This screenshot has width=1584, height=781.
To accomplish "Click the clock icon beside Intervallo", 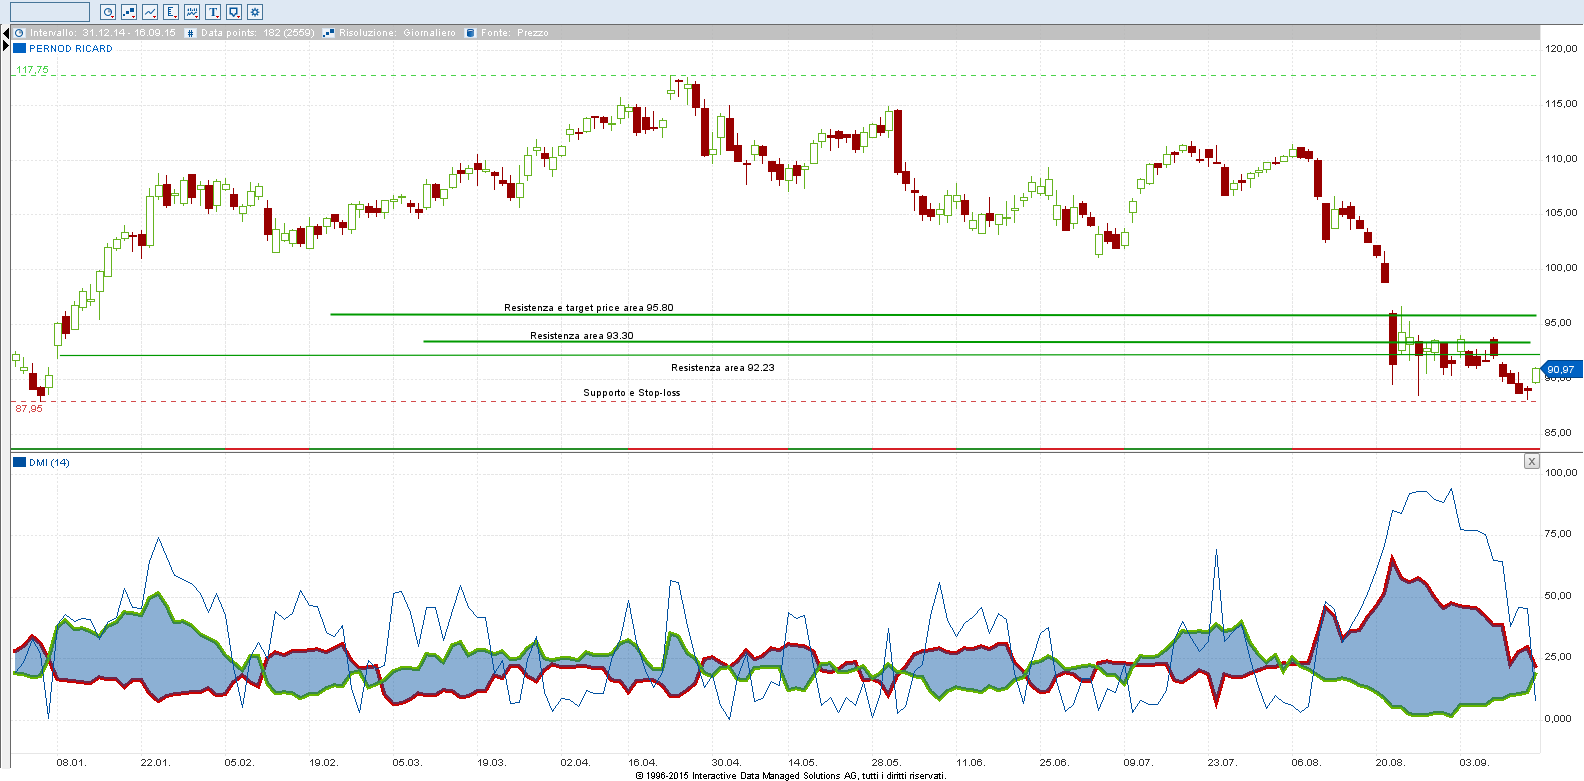I will point(19,33).
